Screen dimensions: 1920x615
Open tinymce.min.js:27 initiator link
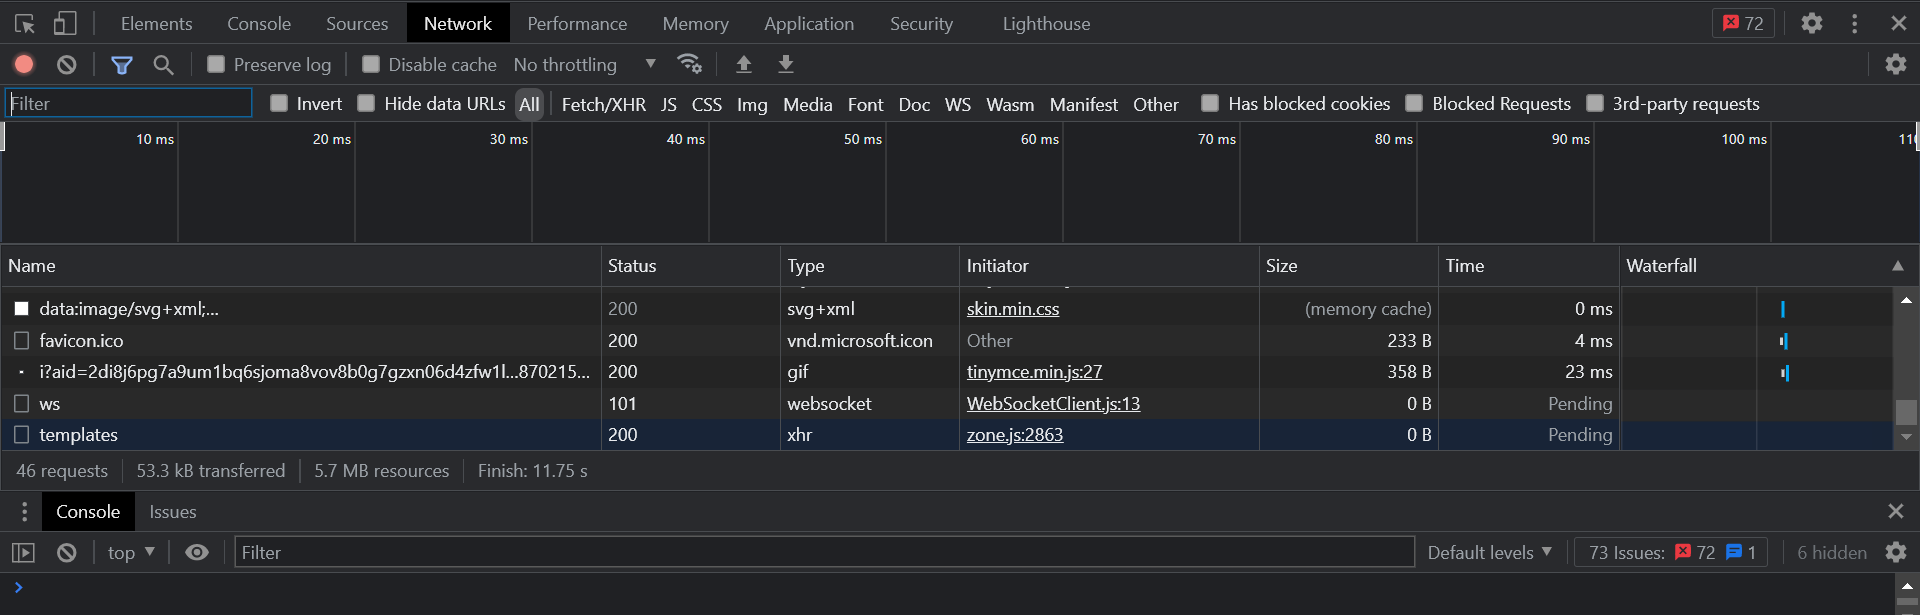pyautogui.click(x=1034, y=372)
